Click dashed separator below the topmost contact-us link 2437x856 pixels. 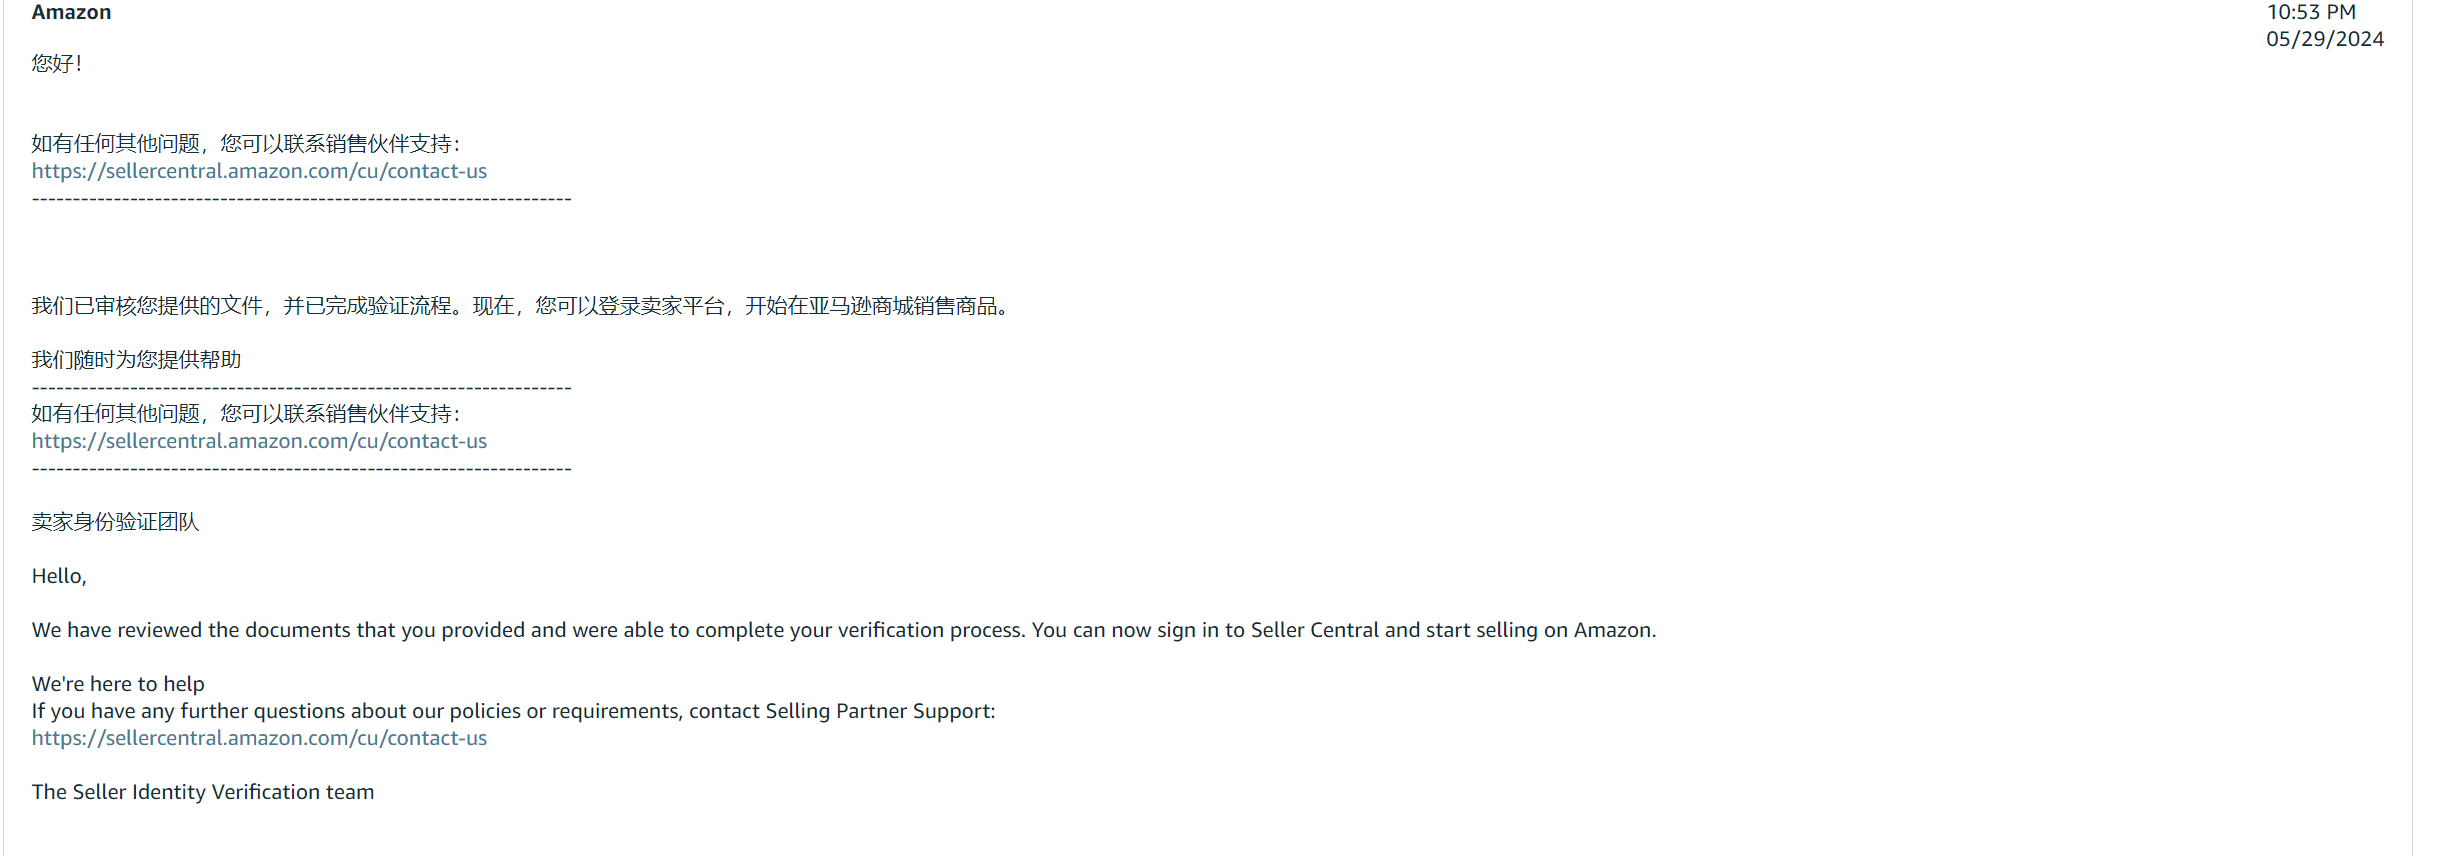click(x=301, y=199)
